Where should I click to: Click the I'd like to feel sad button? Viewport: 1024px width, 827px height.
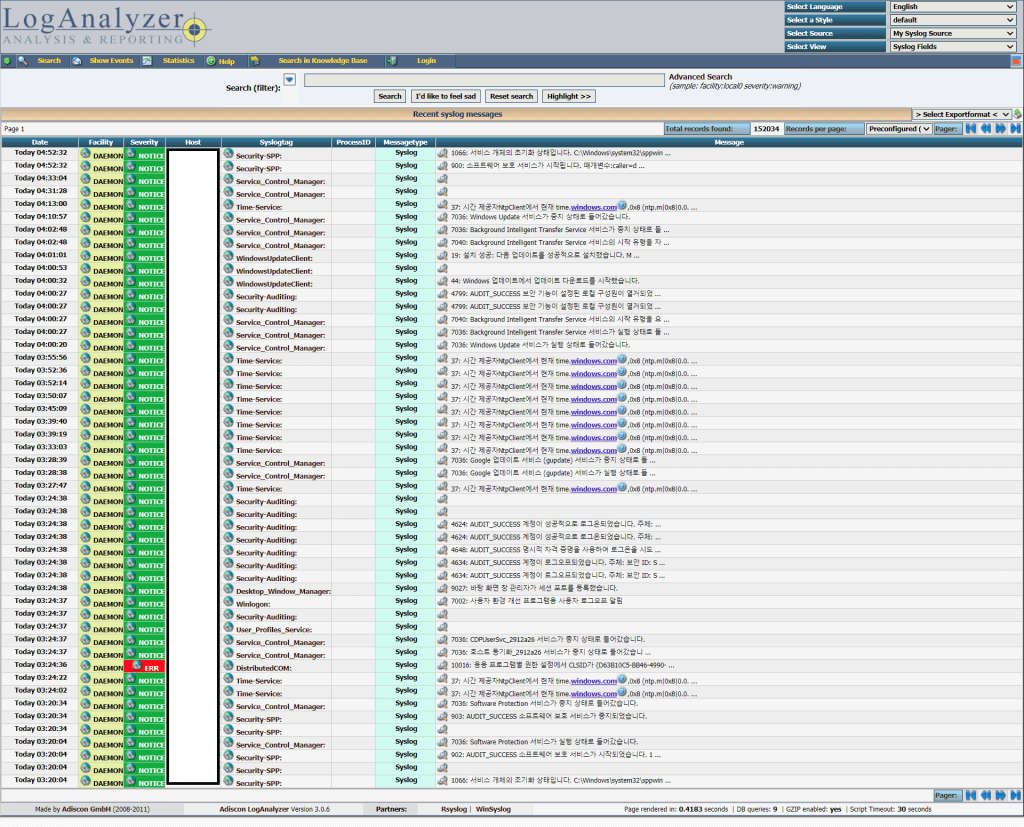(x=446, y=96)
